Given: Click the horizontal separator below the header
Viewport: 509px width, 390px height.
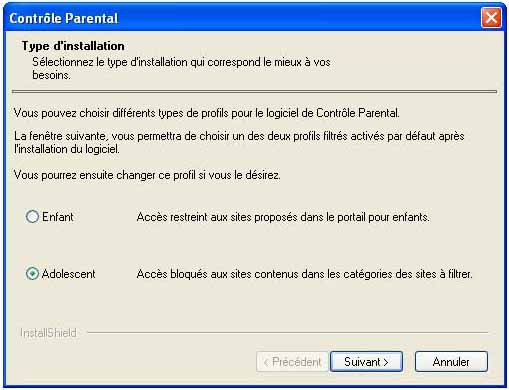Looking at the screenshot, I should point(254,91).
